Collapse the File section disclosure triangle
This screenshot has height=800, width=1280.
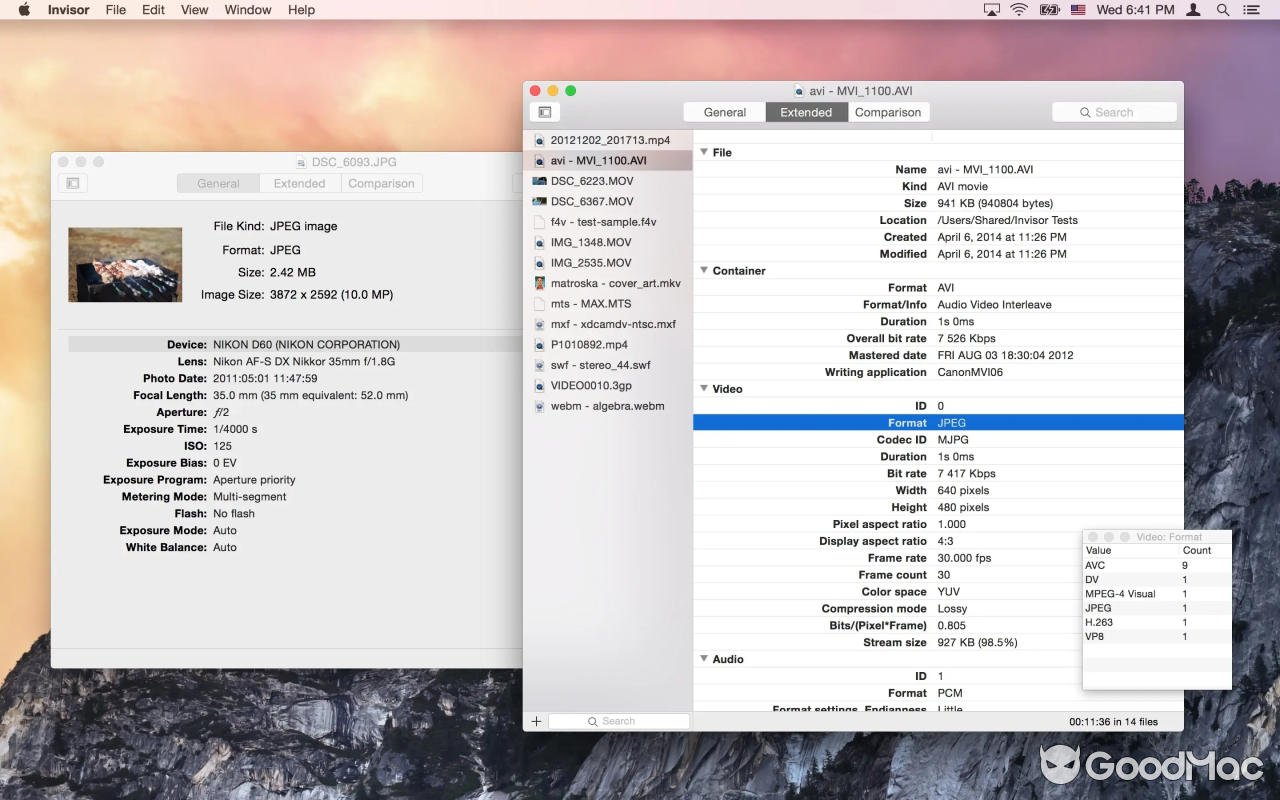pos(704,152)
